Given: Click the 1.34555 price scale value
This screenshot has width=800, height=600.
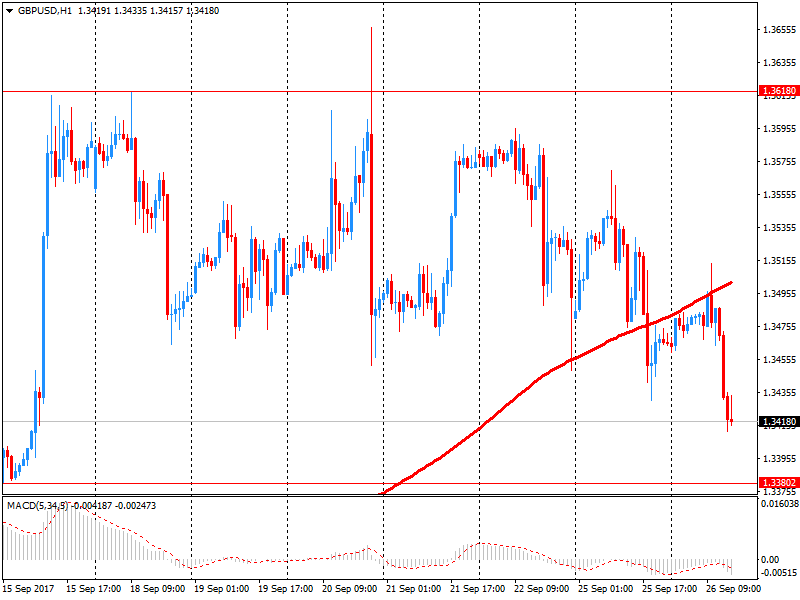Looking at the screenshot, I should (x=779, y=360).
